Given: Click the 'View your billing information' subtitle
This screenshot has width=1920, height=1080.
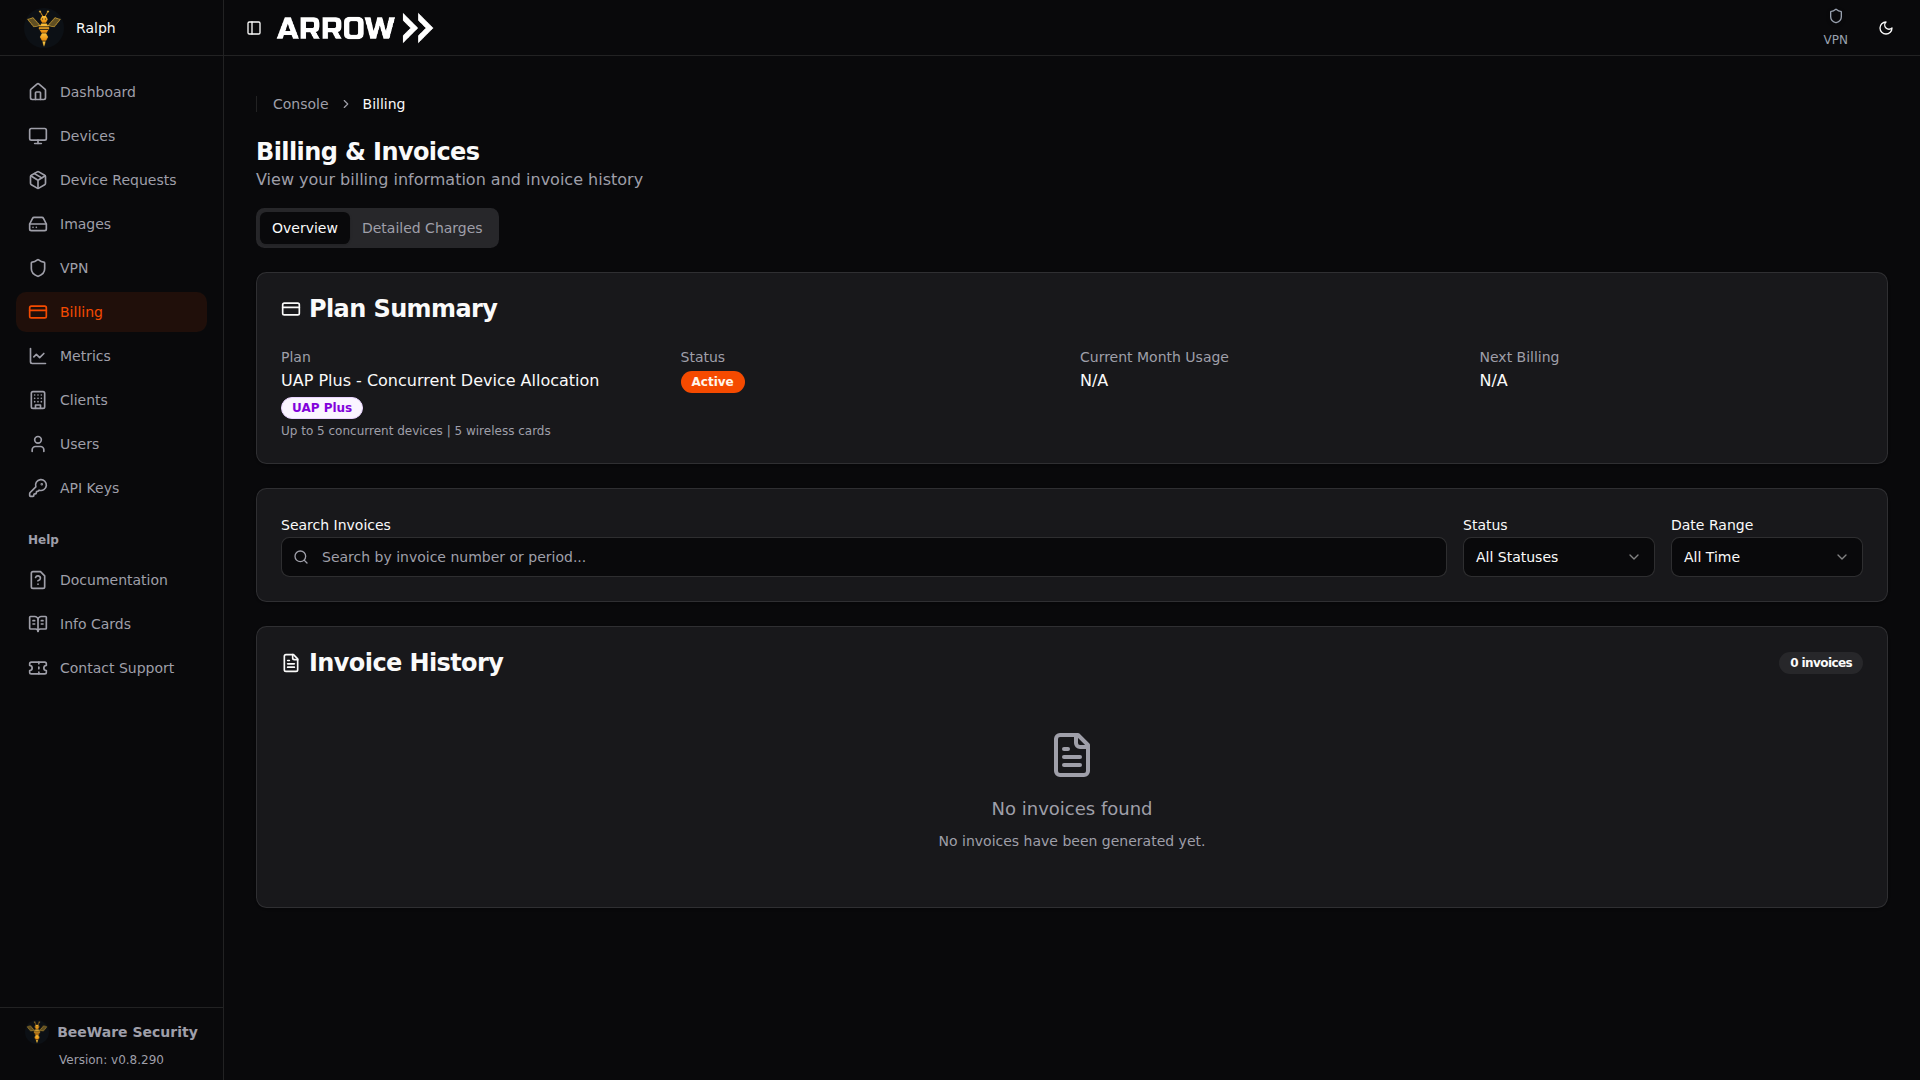Looking at the screenshot, I should click(449, 180).
